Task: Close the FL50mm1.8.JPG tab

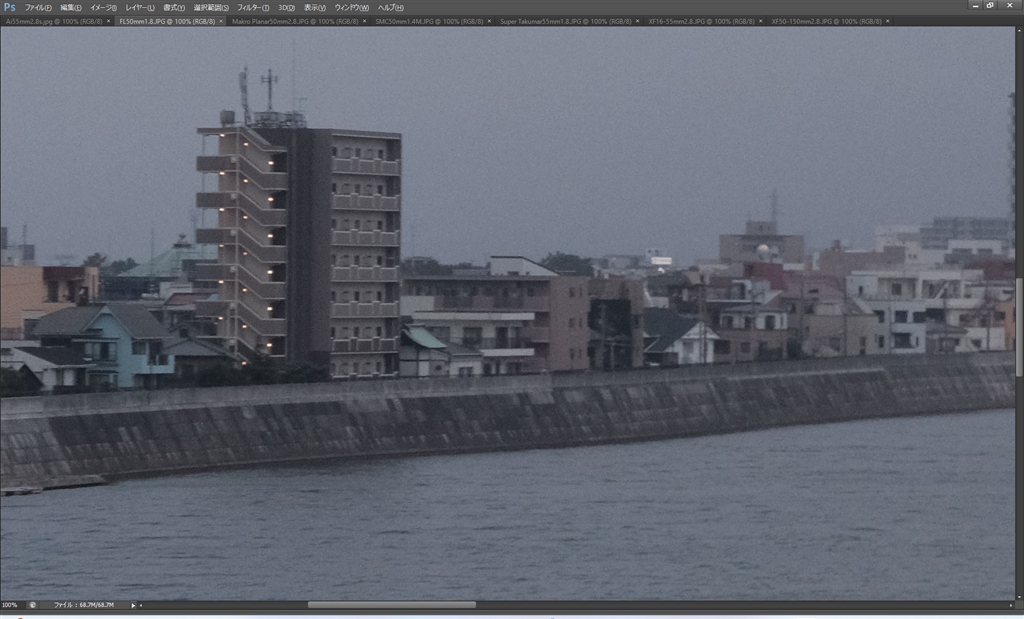Action: coord(221,22)
